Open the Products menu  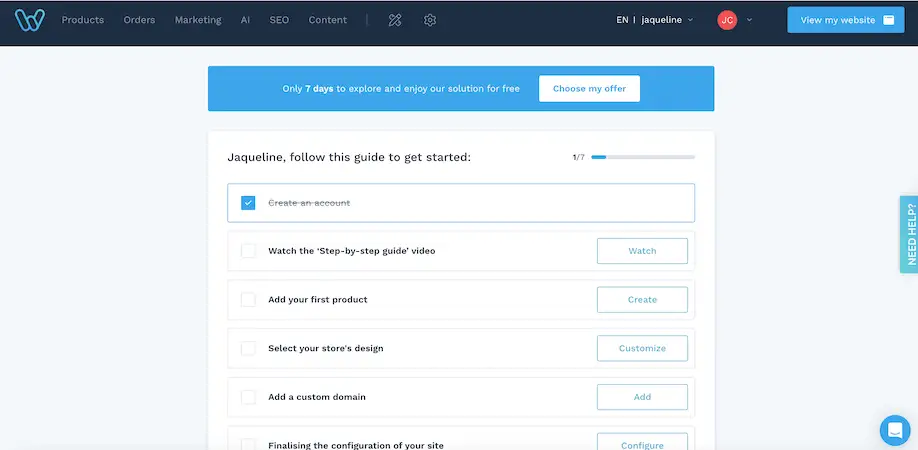83,20
